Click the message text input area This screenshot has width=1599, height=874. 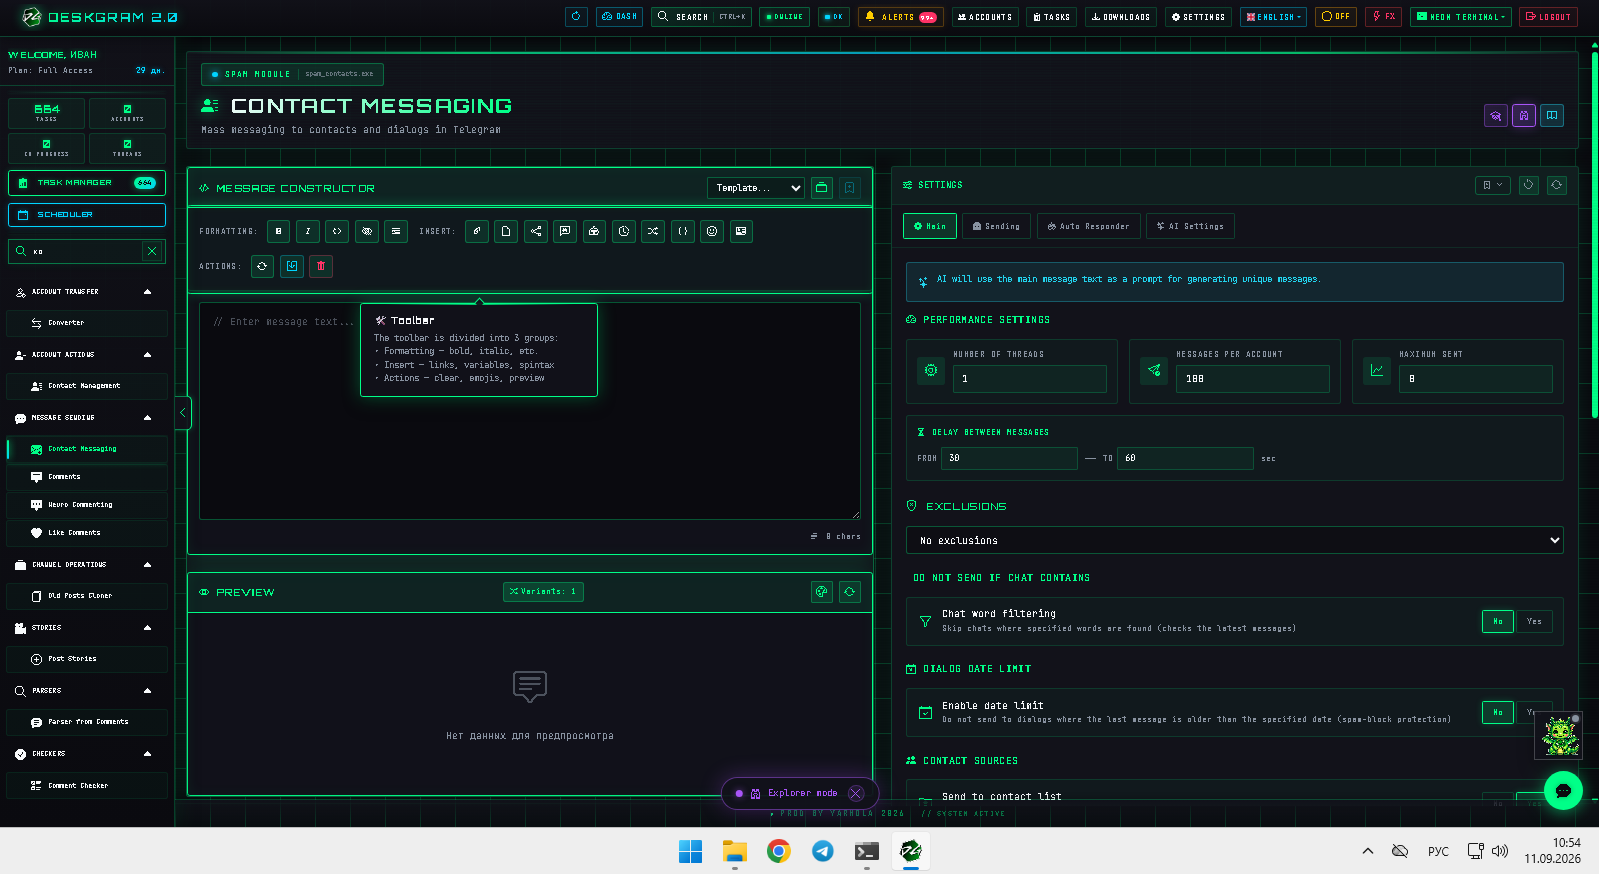point(530,411)
